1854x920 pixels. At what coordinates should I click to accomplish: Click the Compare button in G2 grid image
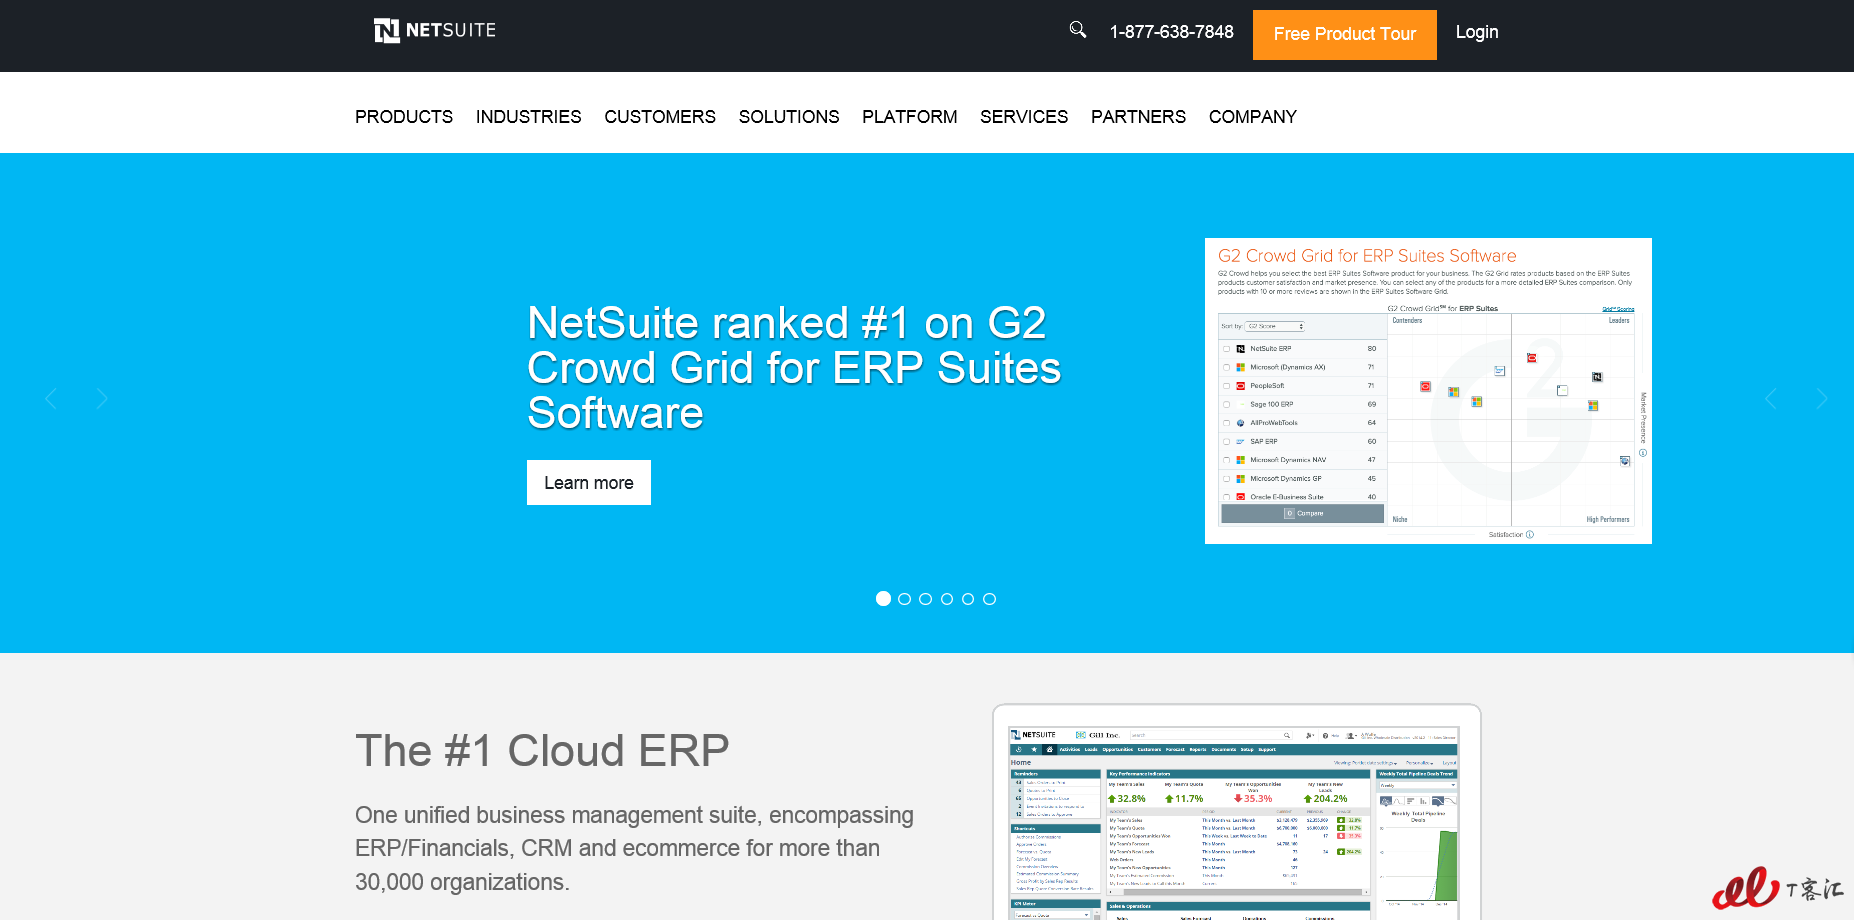(x=1303, y=513)
